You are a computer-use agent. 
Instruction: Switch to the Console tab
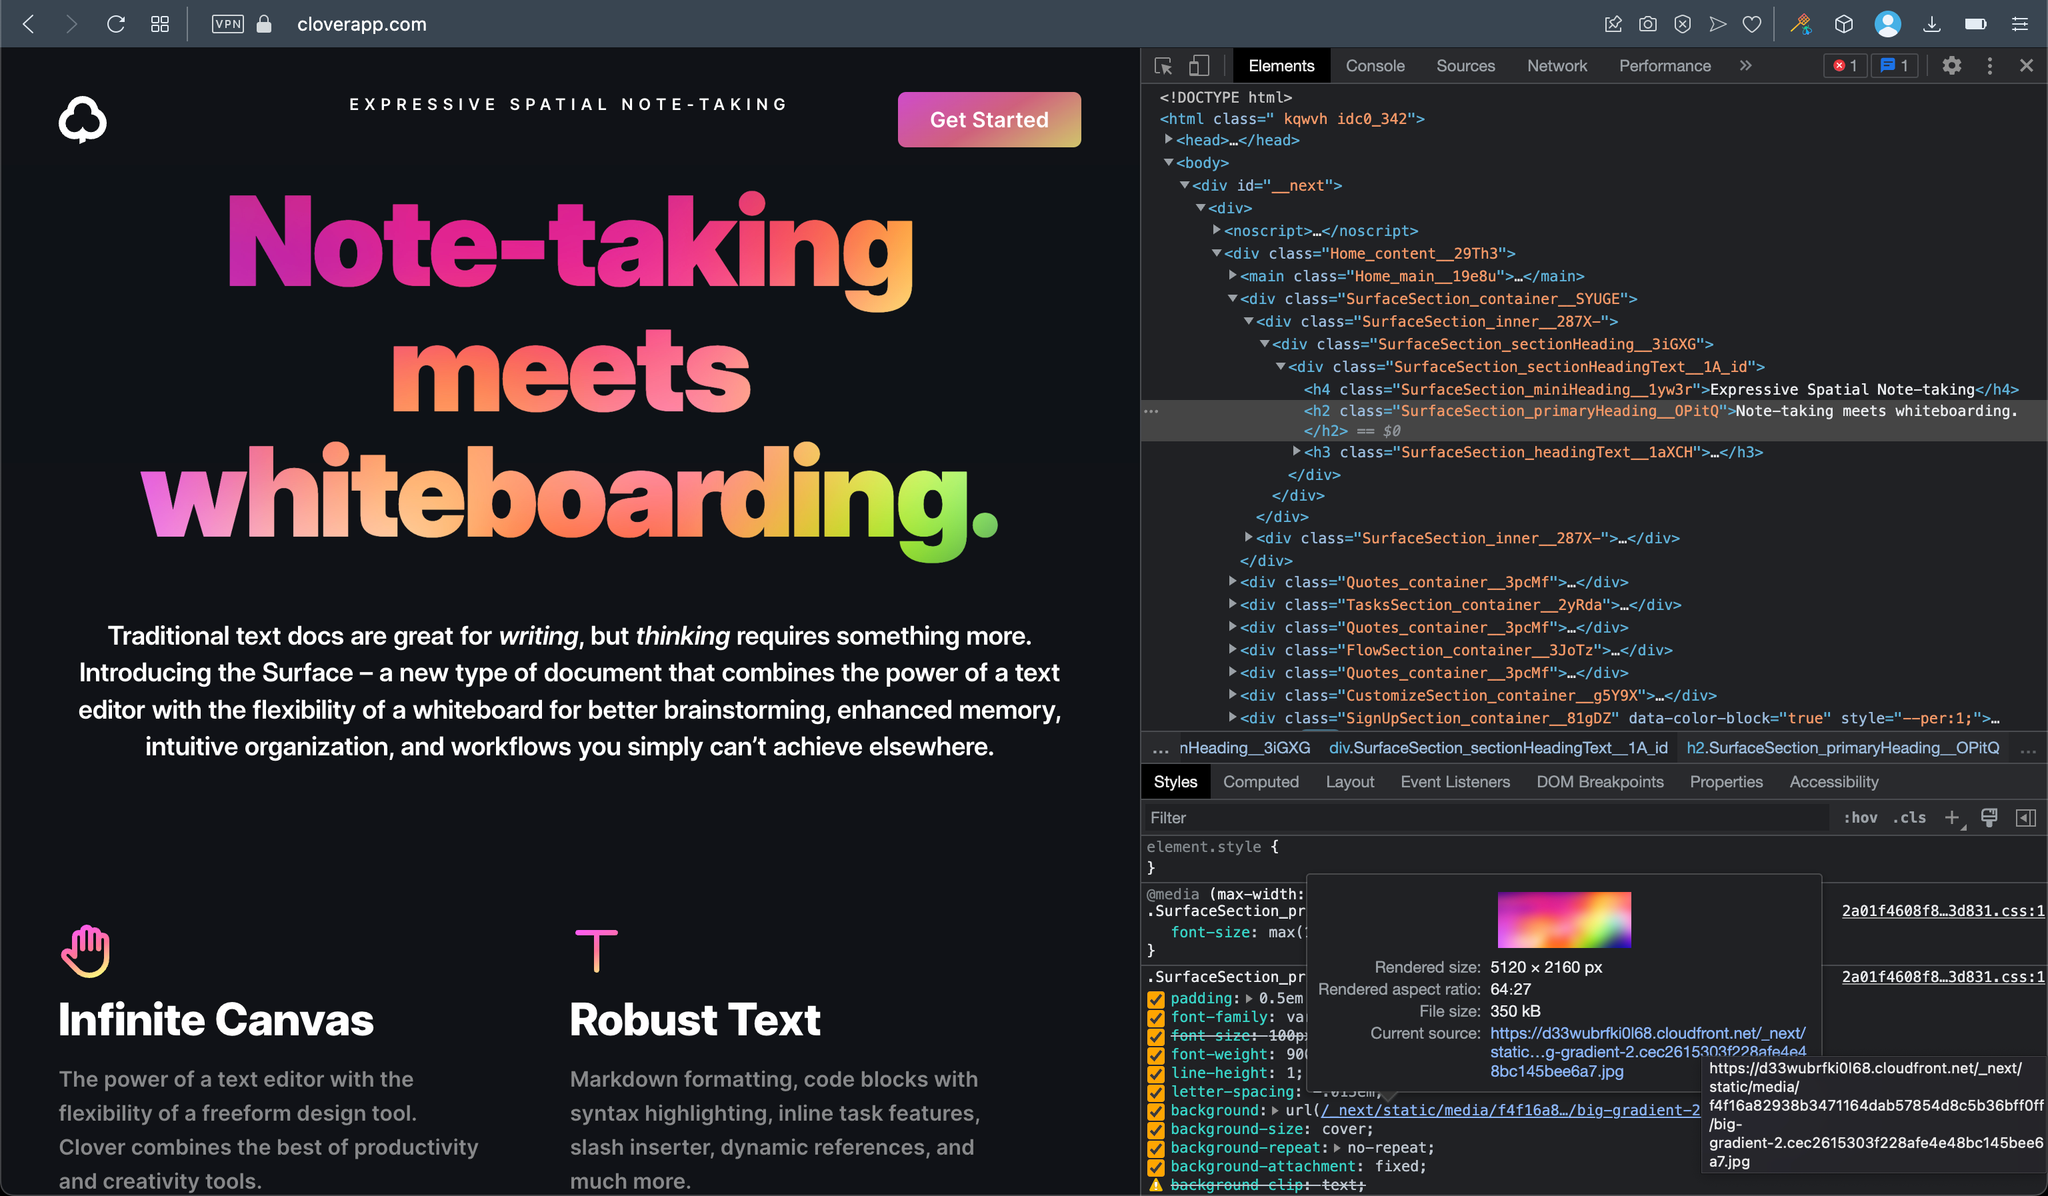pyautogui.click(x=1375, y=66)
